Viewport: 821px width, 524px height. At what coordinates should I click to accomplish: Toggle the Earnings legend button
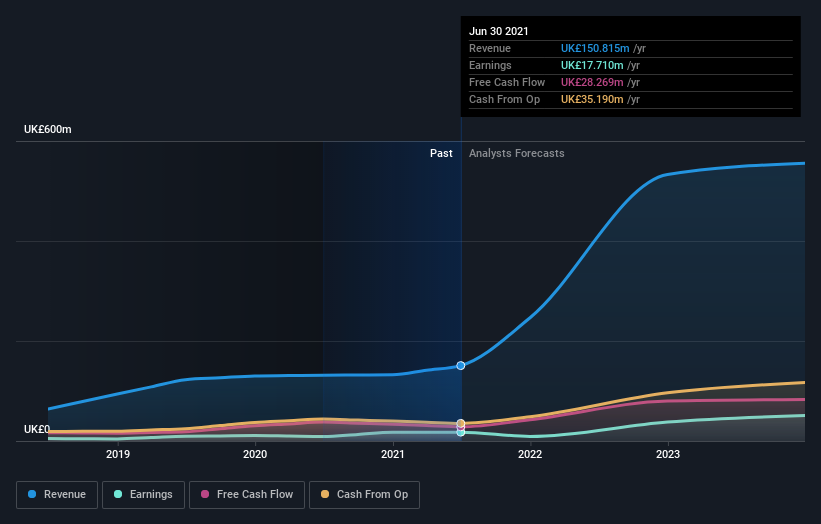[x=143, y=495]
